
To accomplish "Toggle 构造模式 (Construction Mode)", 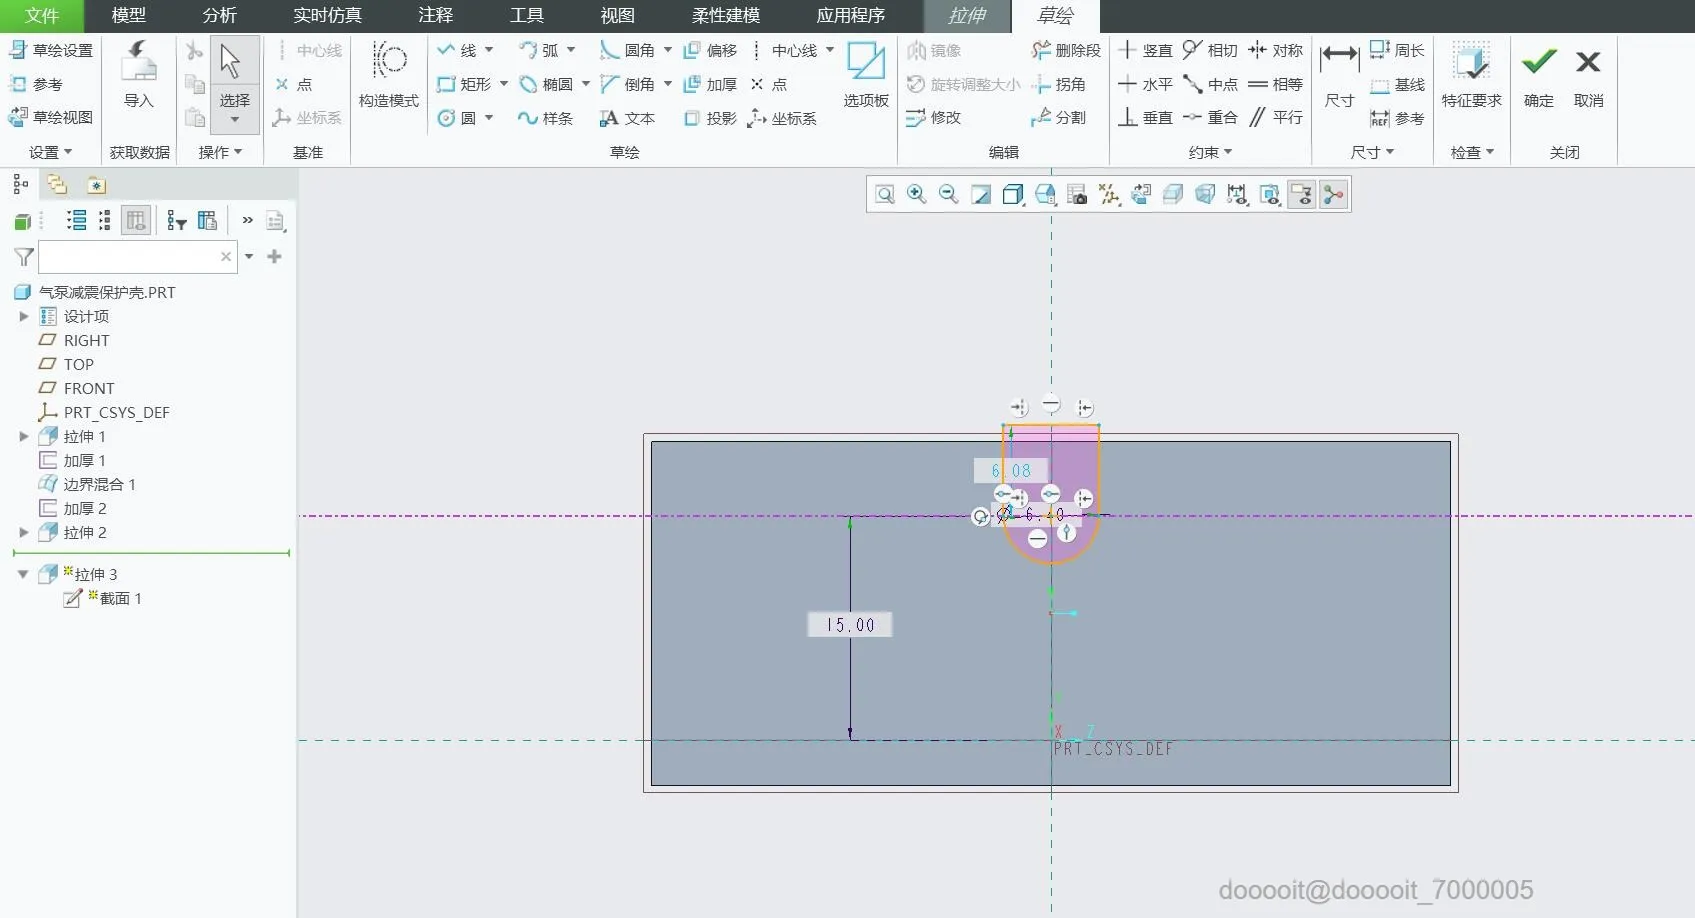I will click(x=389, y=75).
